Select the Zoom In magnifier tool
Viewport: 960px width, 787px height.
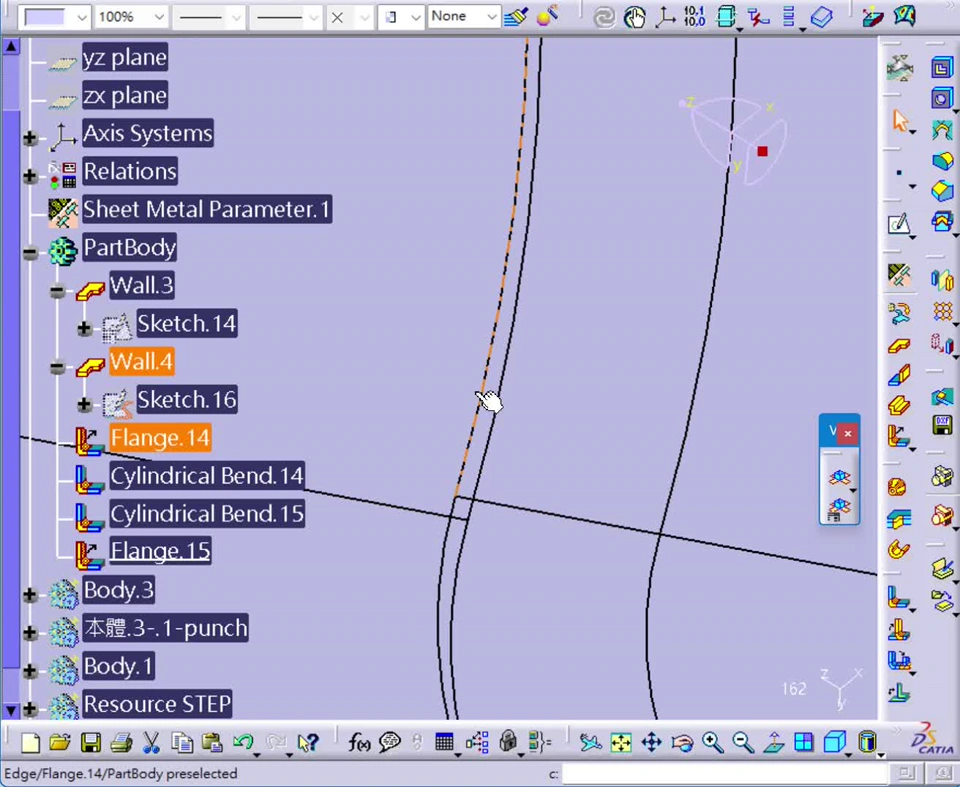click(x=712, y=742)
